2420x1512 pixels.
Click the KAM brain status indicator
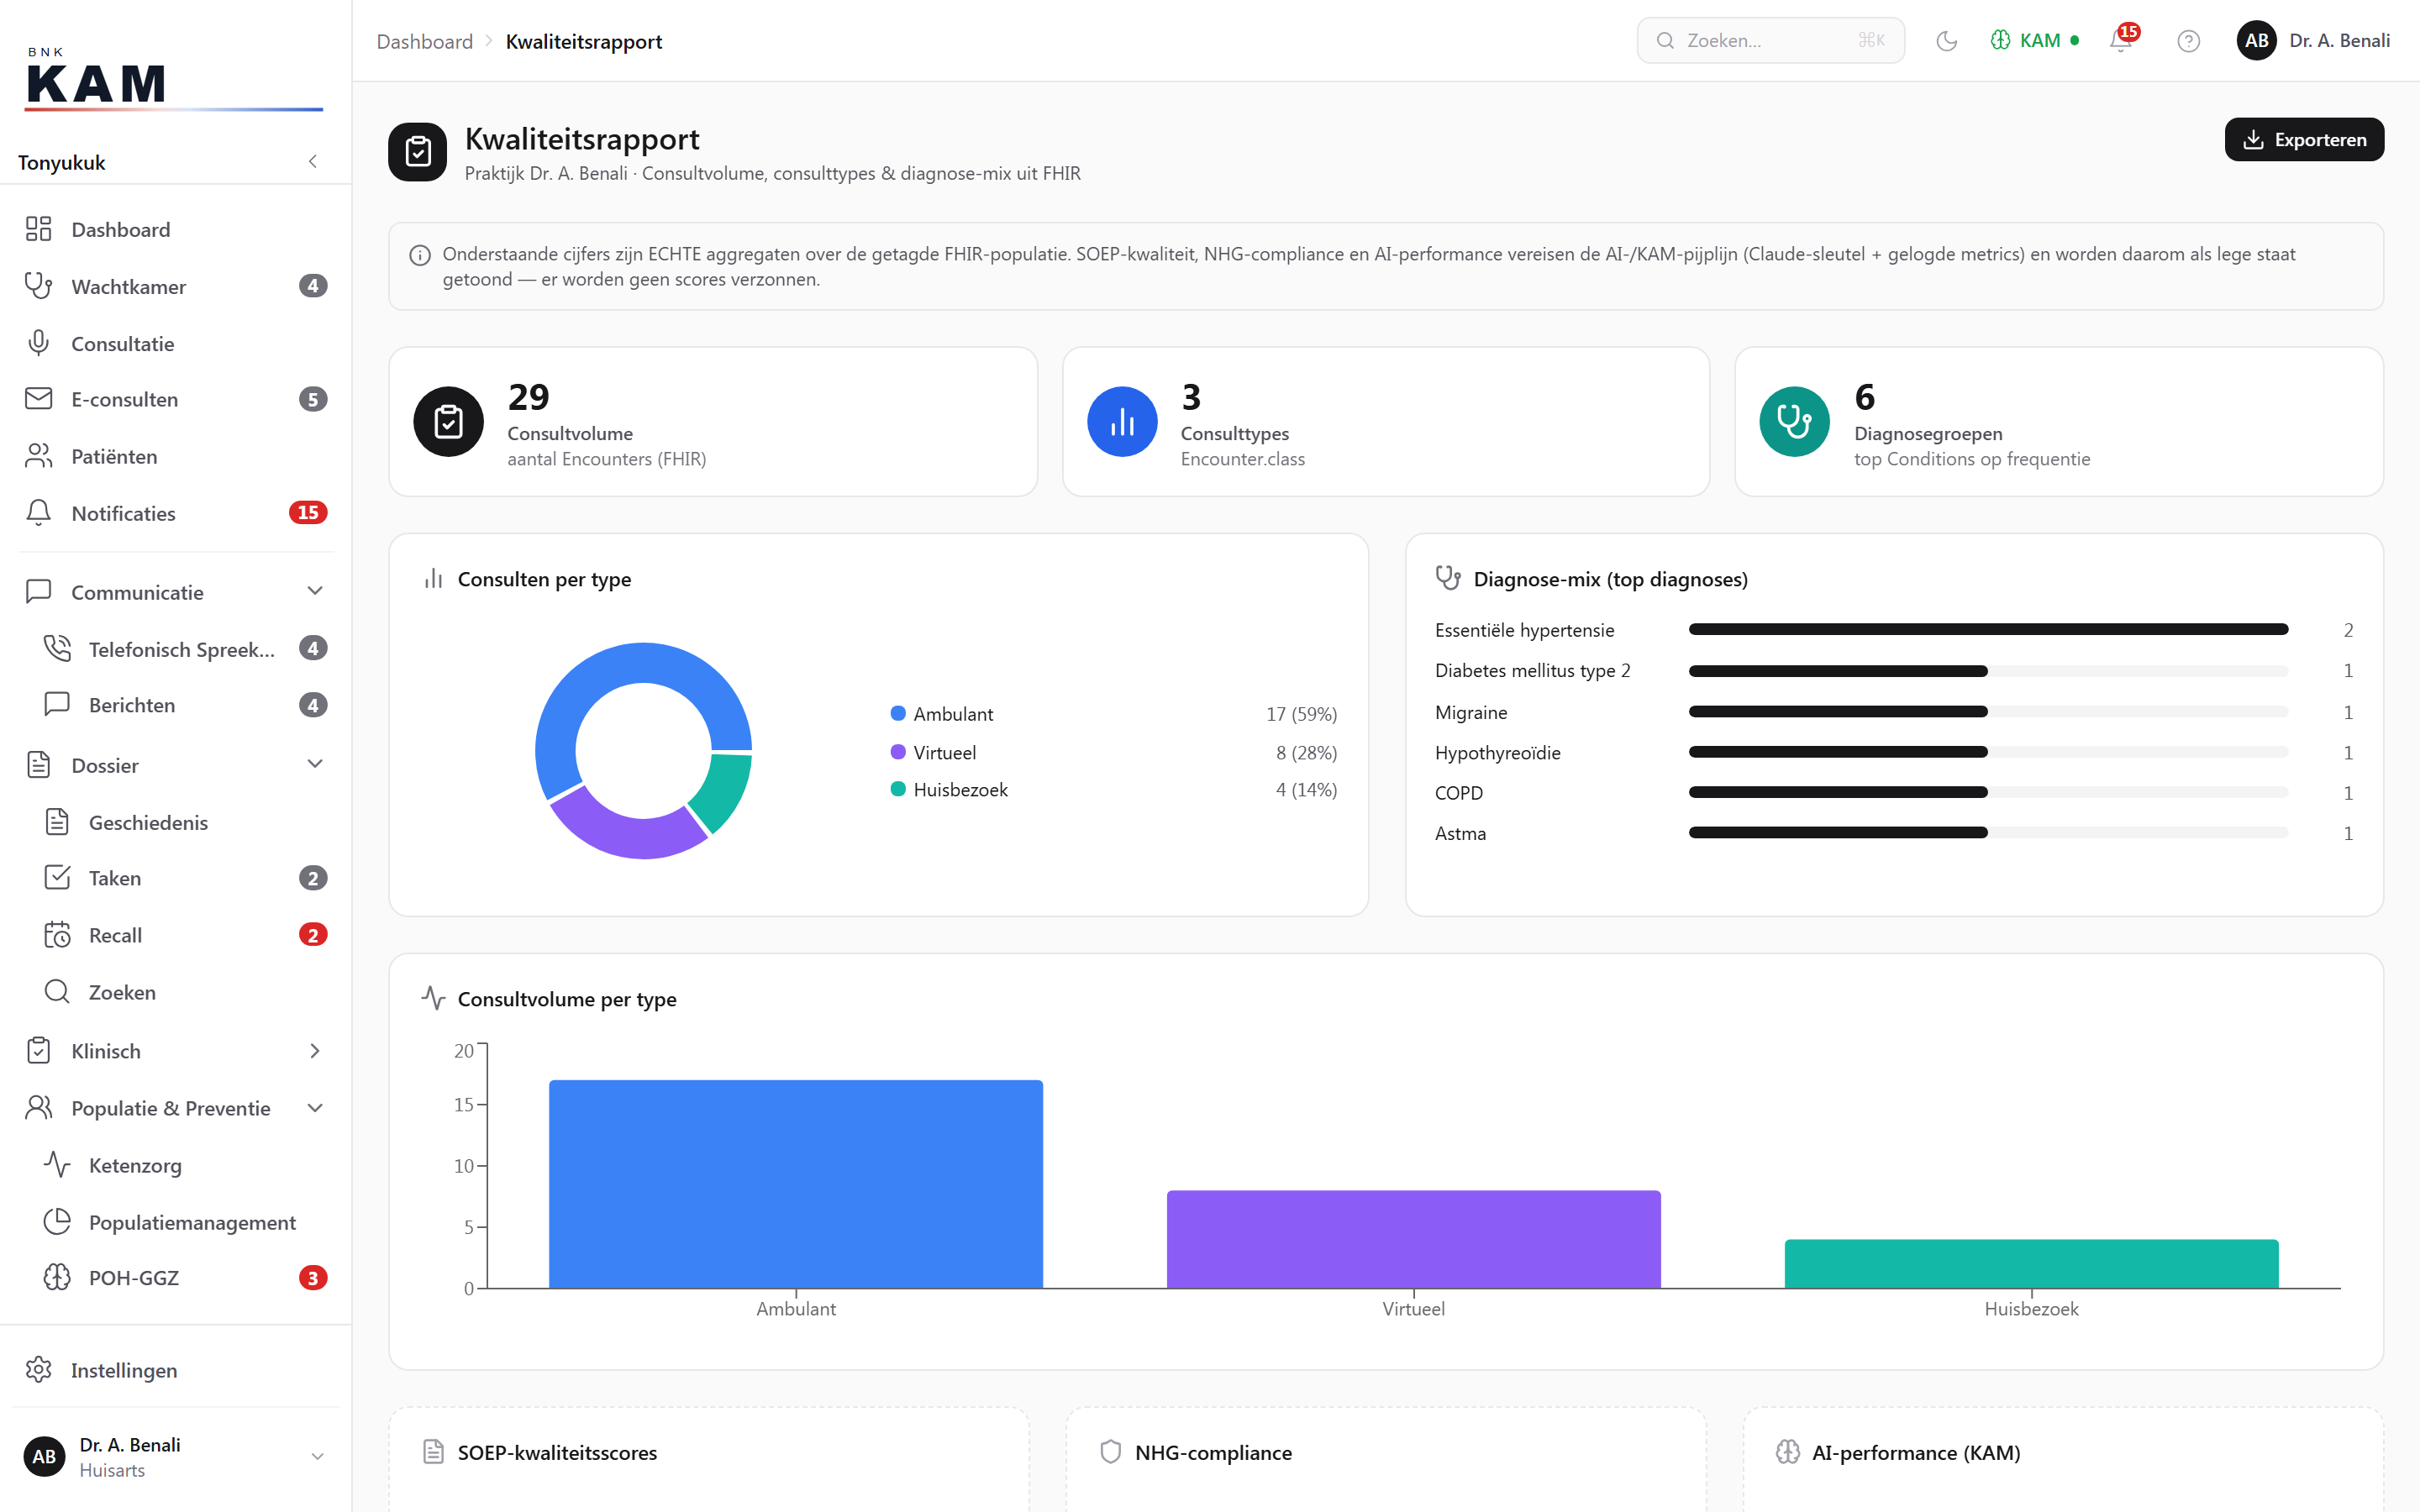pos(2034,41)
